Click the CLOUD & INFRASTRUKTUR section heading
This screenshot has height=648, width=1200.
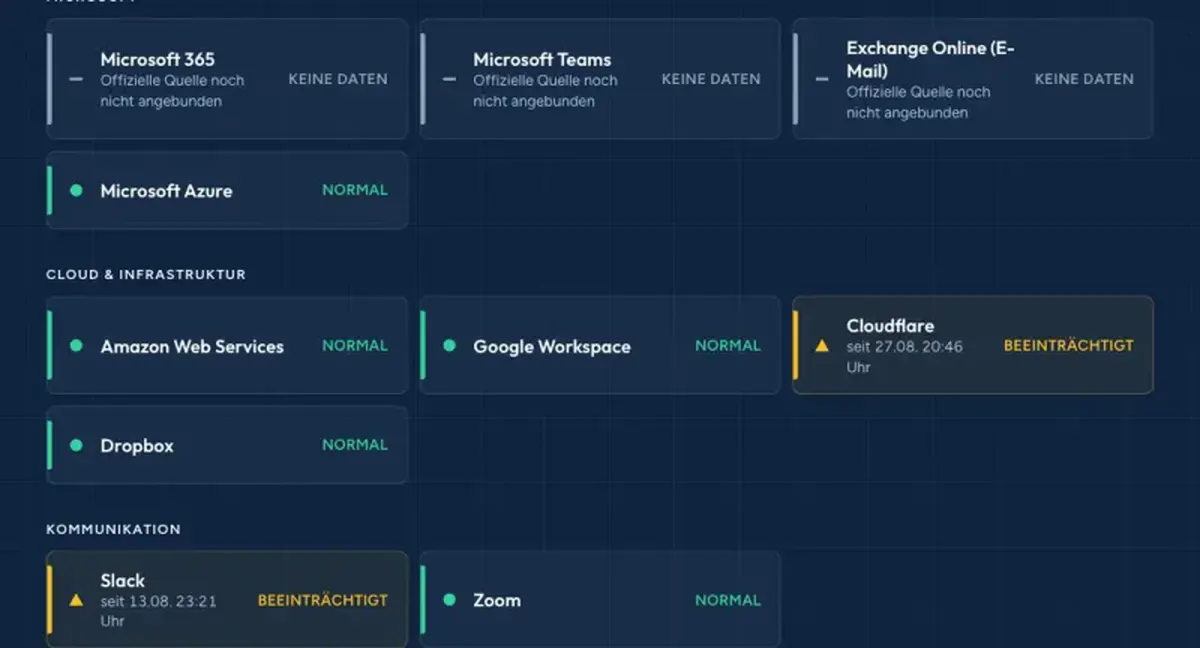[x=146, y=274]
